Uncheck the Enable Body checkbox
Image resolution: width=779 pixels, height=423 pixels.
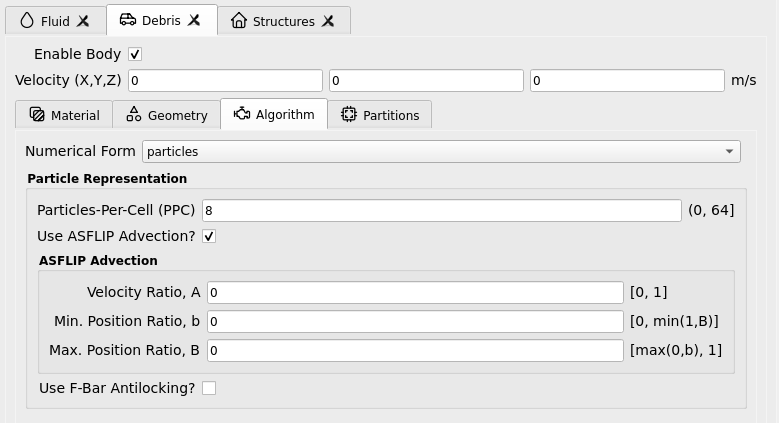[135, 54]
